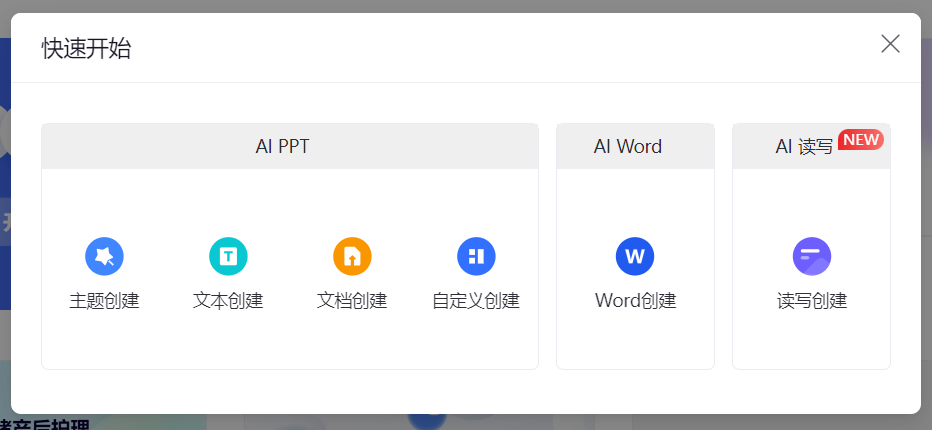
Task: Choose the 文本创建 label
Action: (228, 301)
